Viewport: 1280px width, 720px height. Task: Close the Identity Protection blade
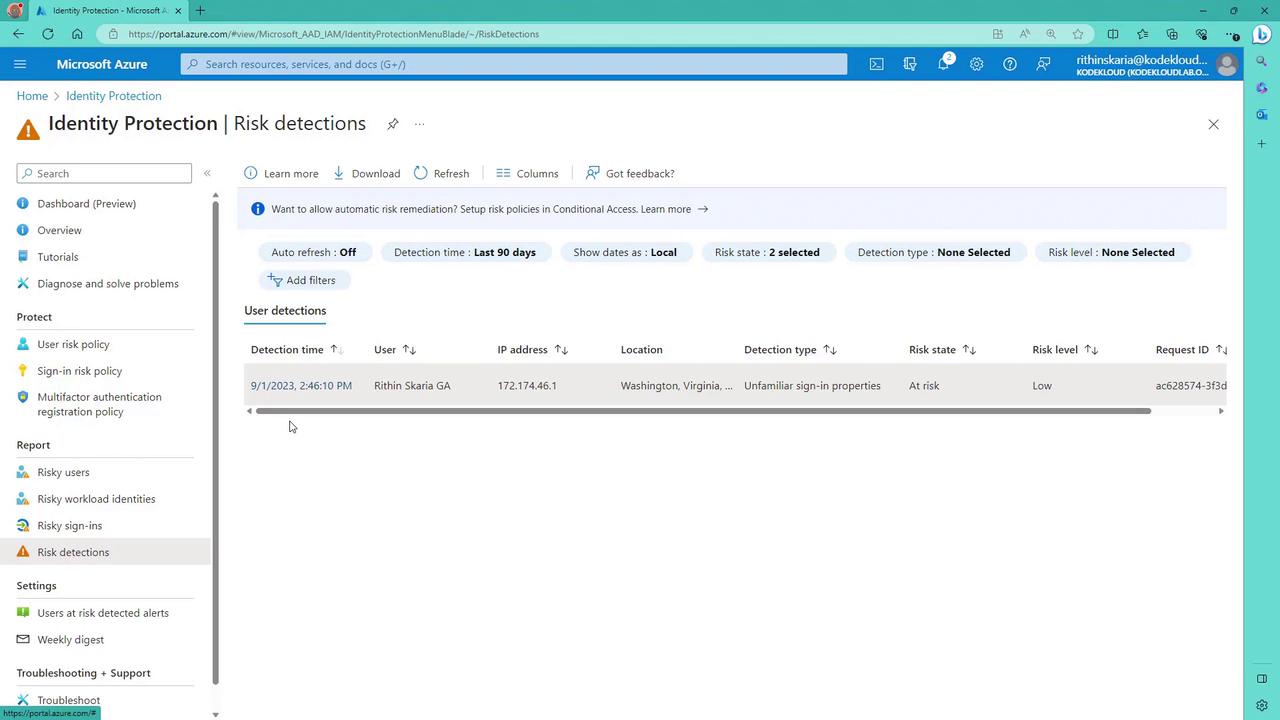coord(1213,124)
